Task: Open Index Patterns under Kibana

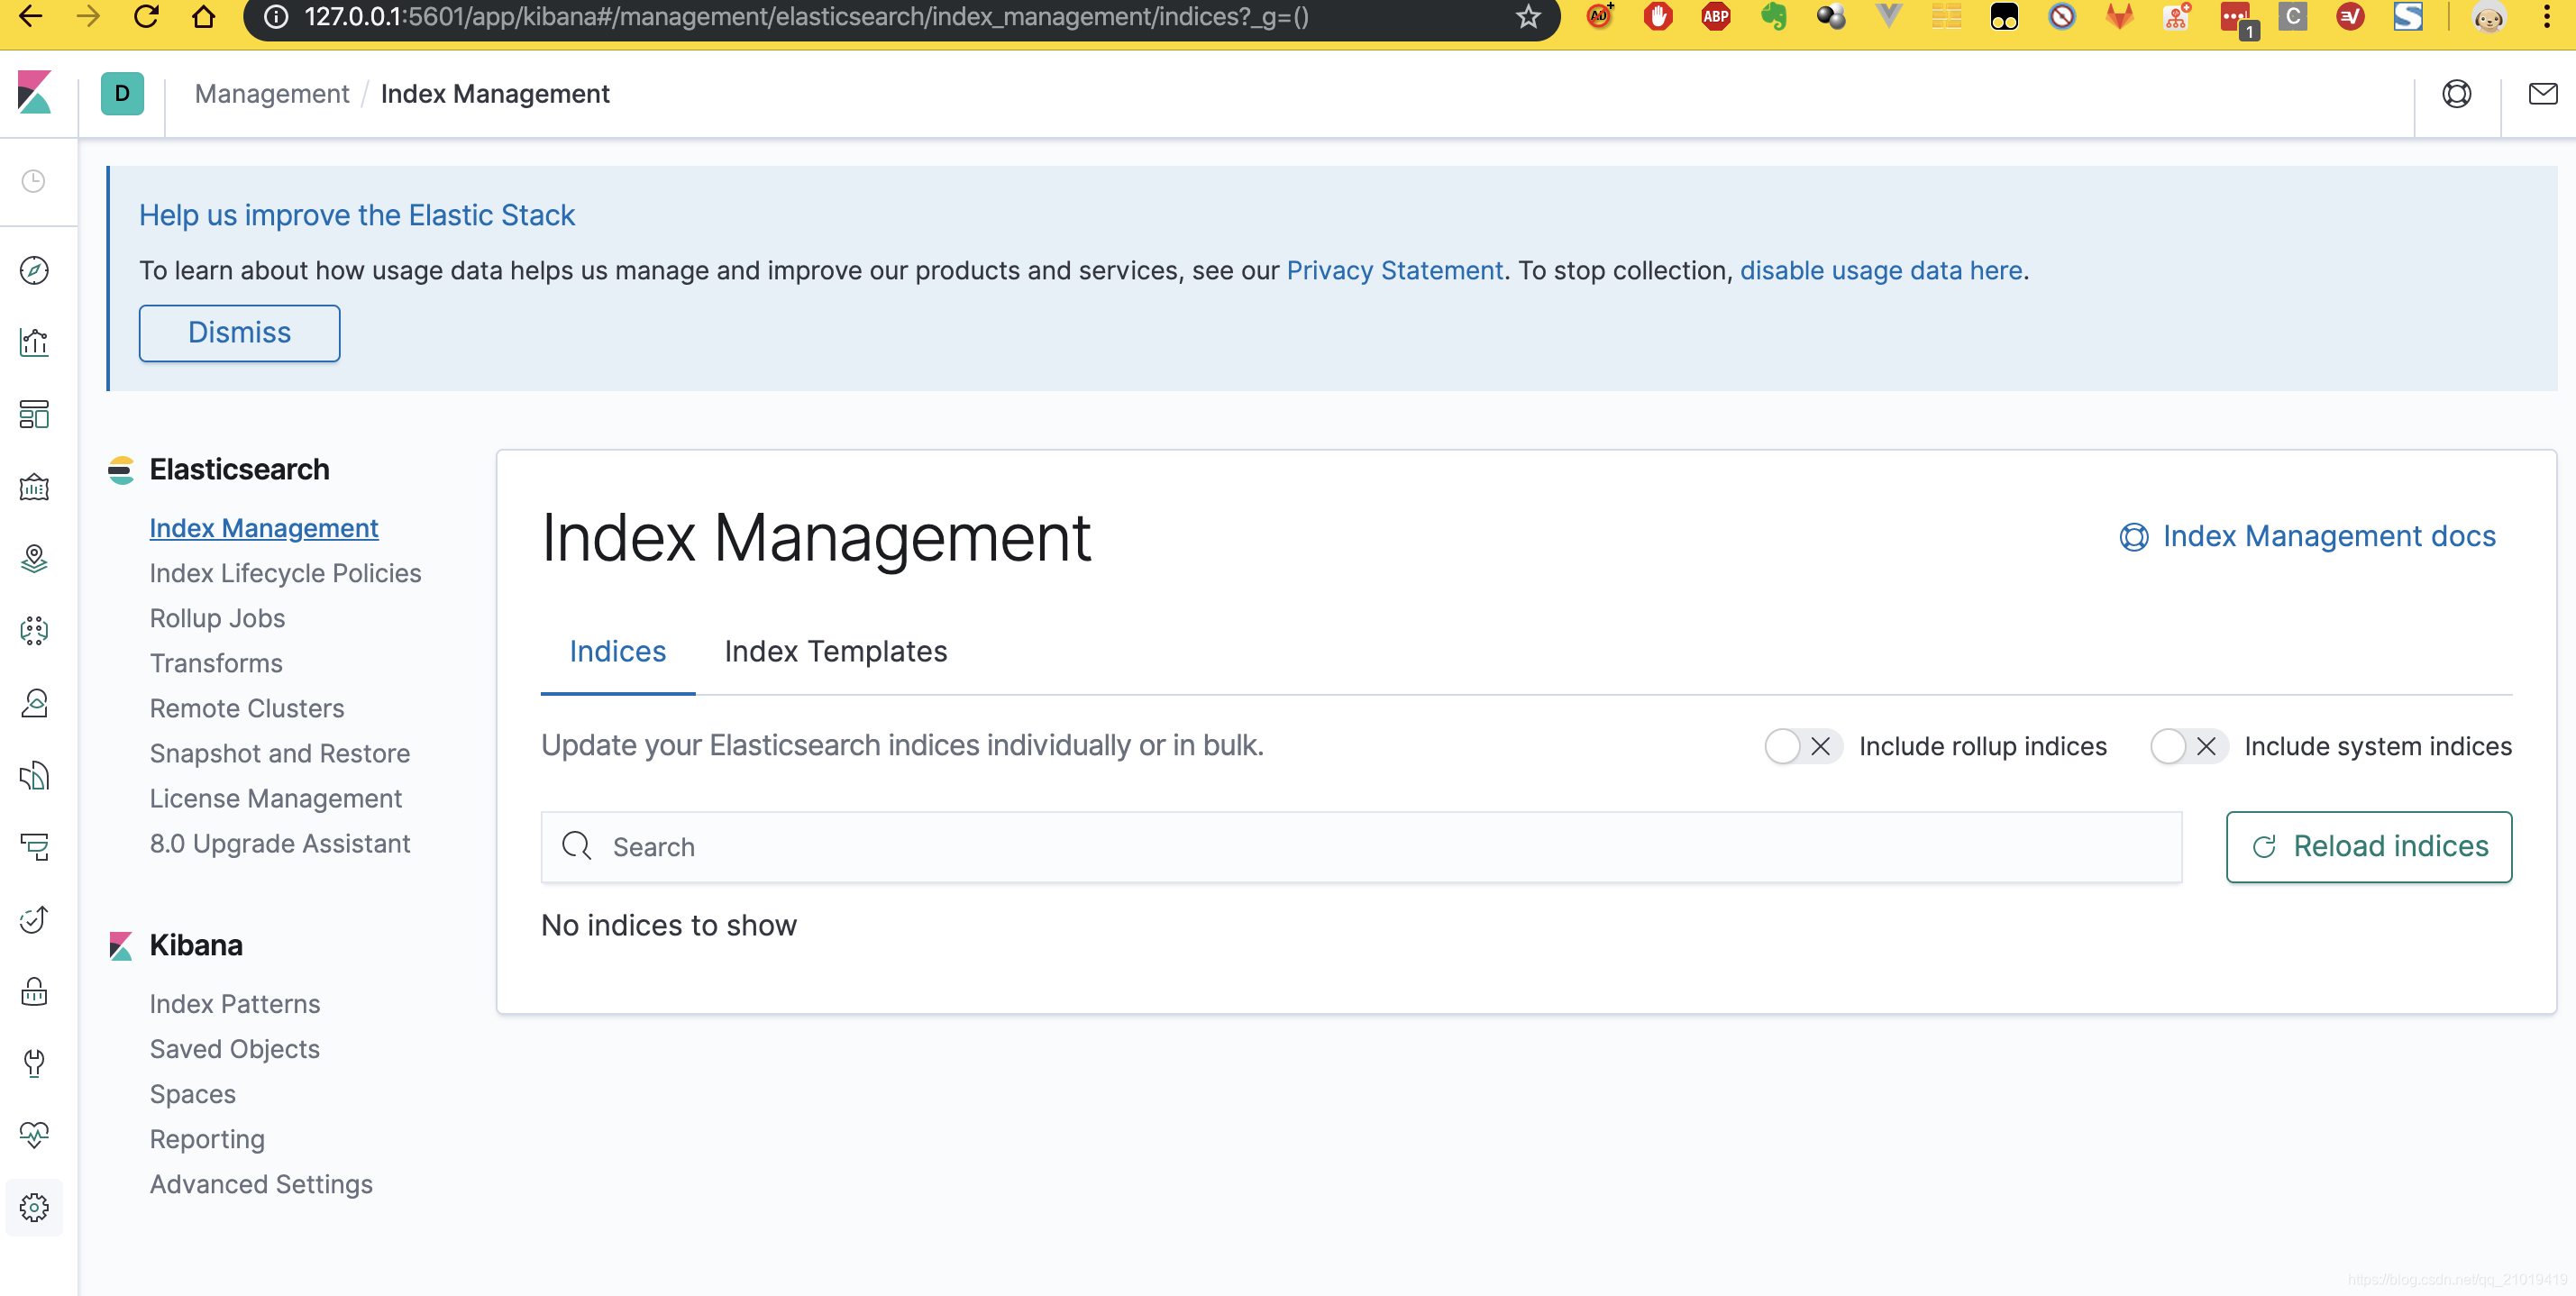Action: (x=235, y=1004)
